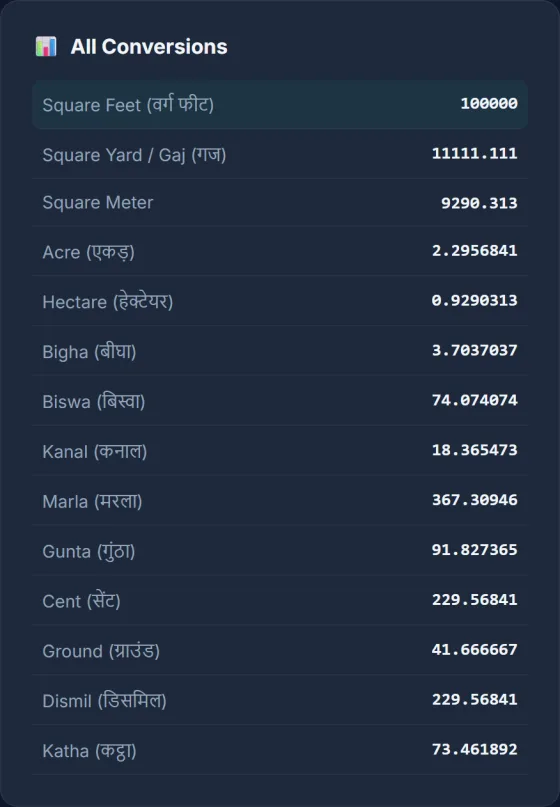Viewport: 560px width, 807px height.
Task: Select the Dismil (डिसमिल) label
Action: point(104,701)
